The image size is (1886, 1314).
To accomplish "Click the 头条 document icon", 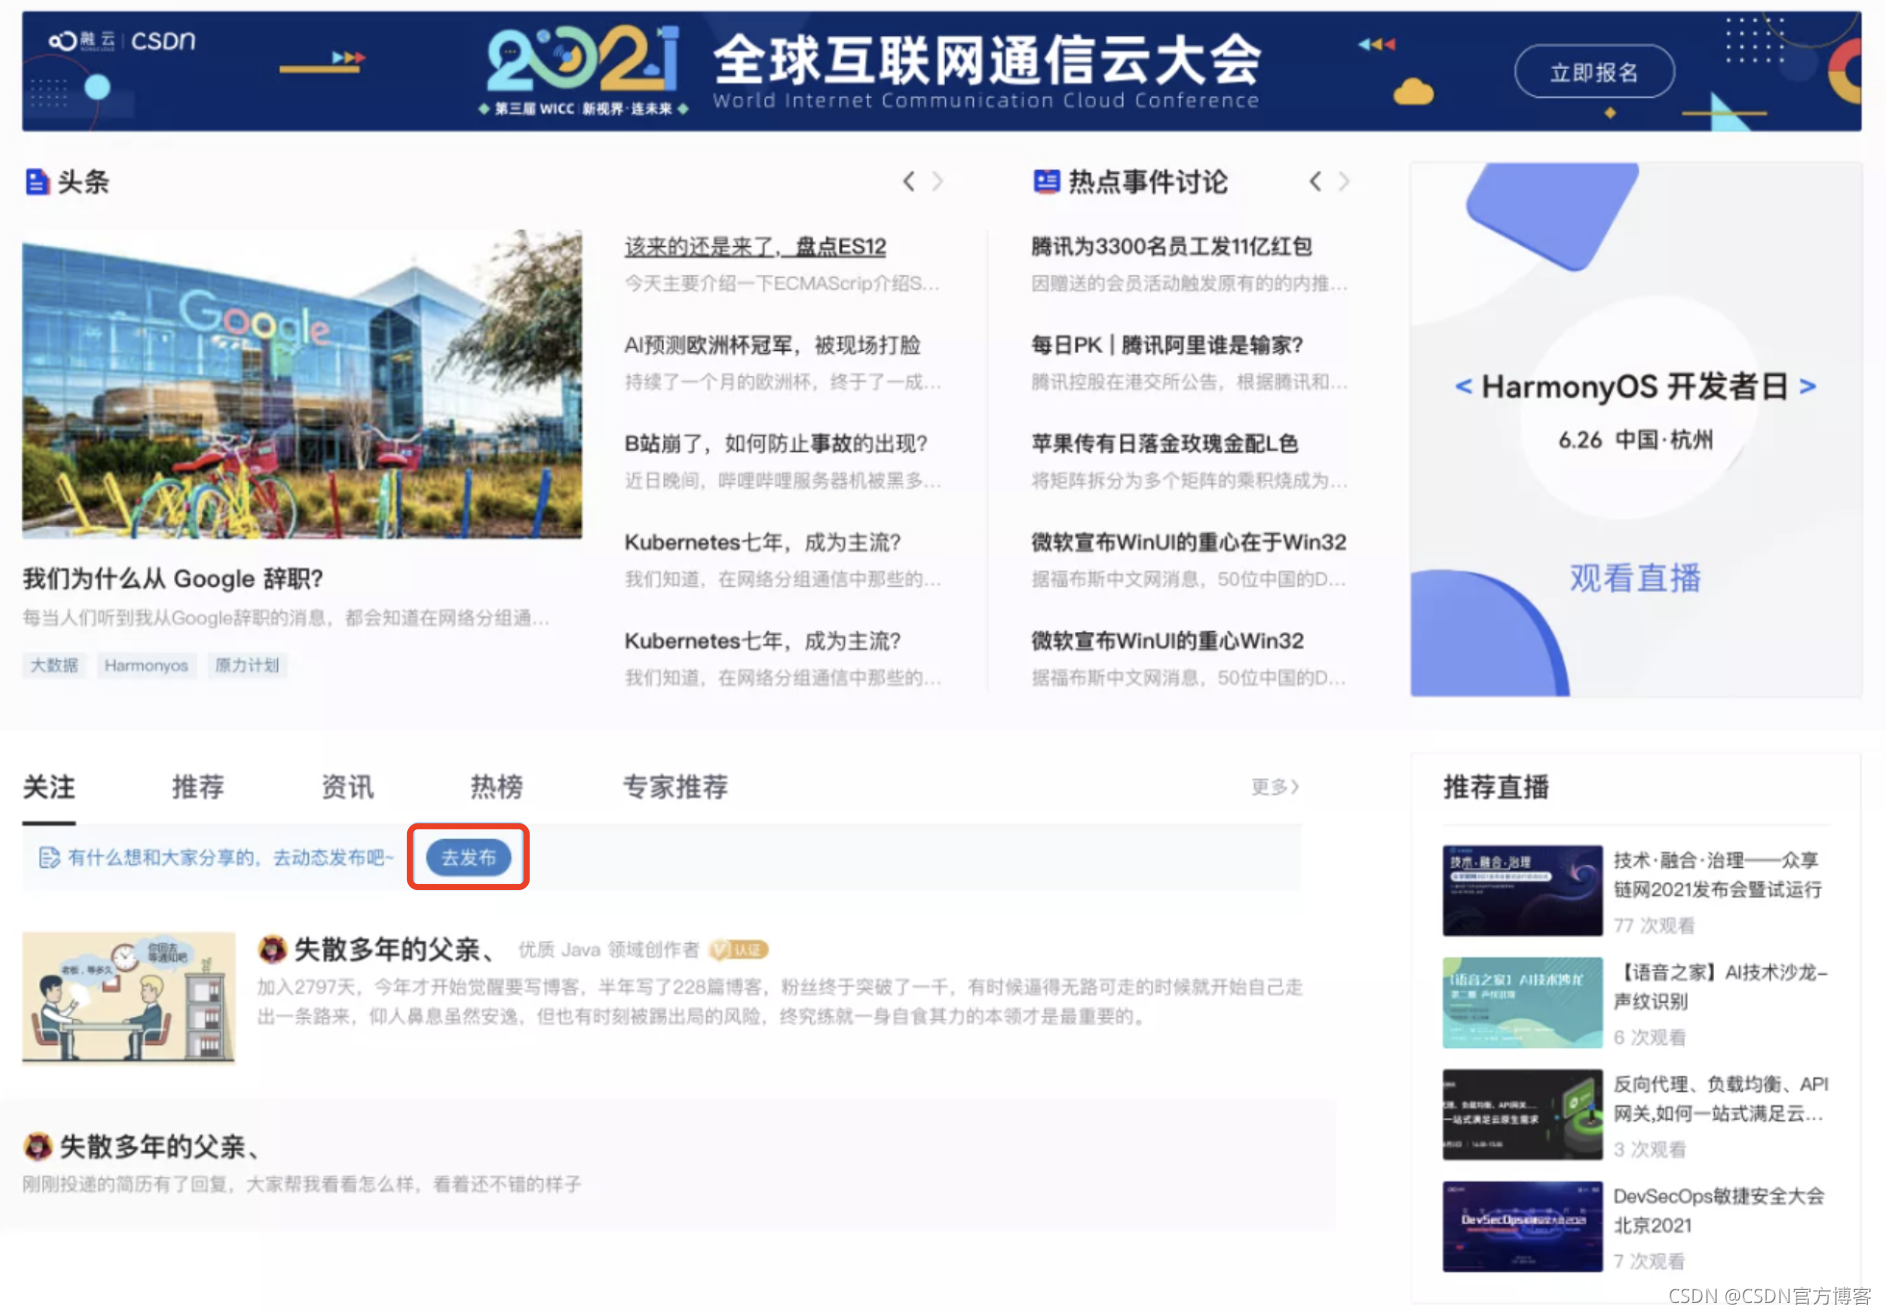I will (x=37, y=182).
